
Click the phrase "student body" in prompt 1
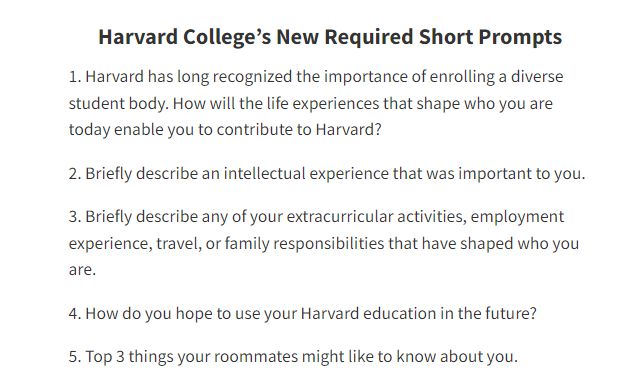point(117,104)
